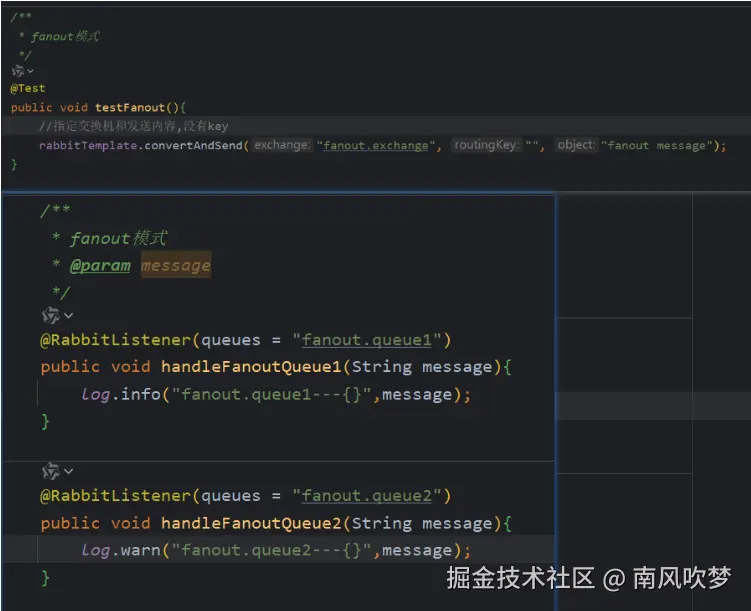Click the @param Javadoc tag
The width and height of the screenshot is (751, 611).
100,265
